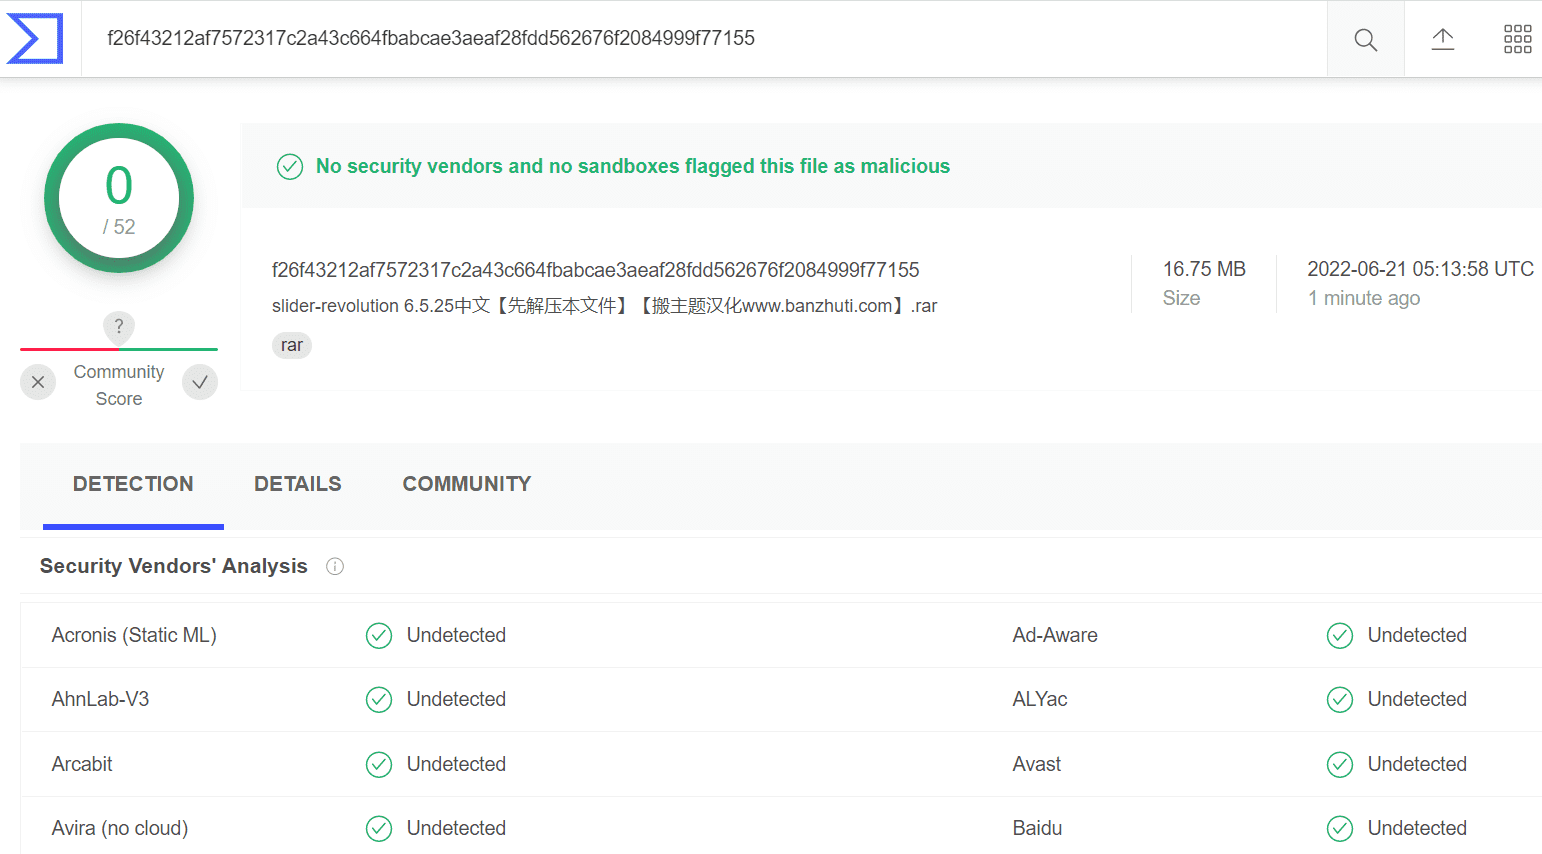Click the Avast undetected check icon
This screenshot has height=854, width=1542.
click(x=1340, y=765)
